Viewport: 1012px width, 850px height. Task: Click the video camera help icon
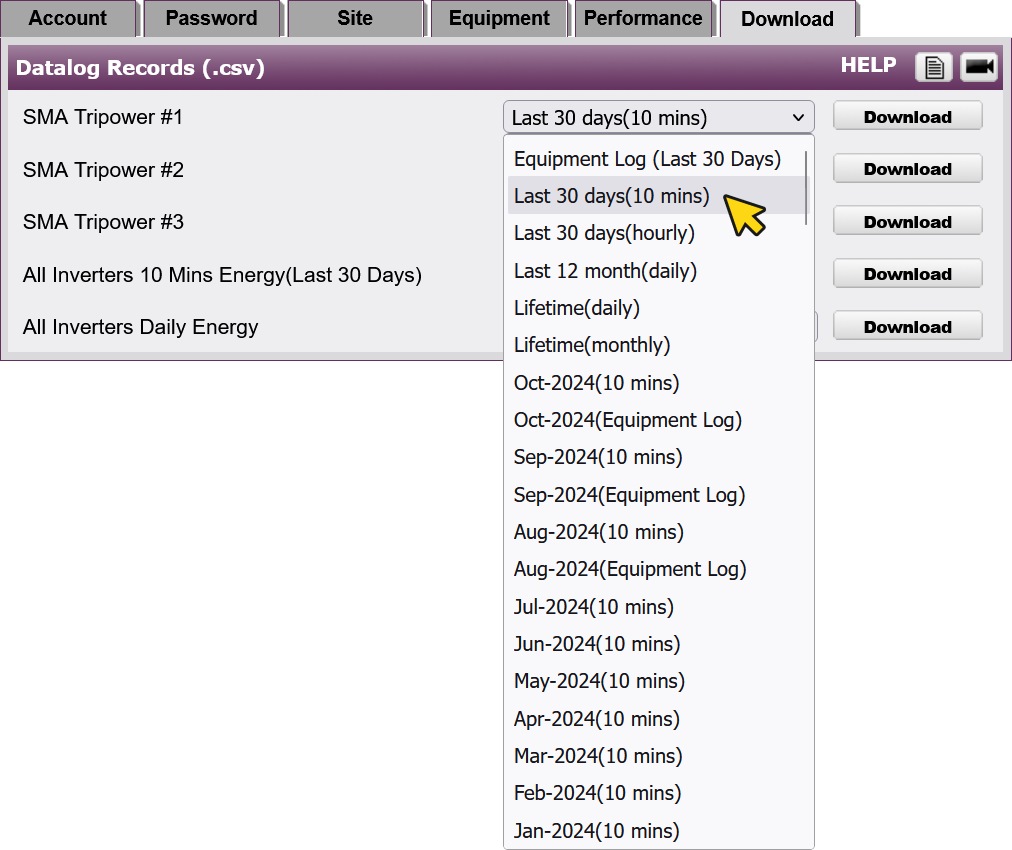[979, 67]
